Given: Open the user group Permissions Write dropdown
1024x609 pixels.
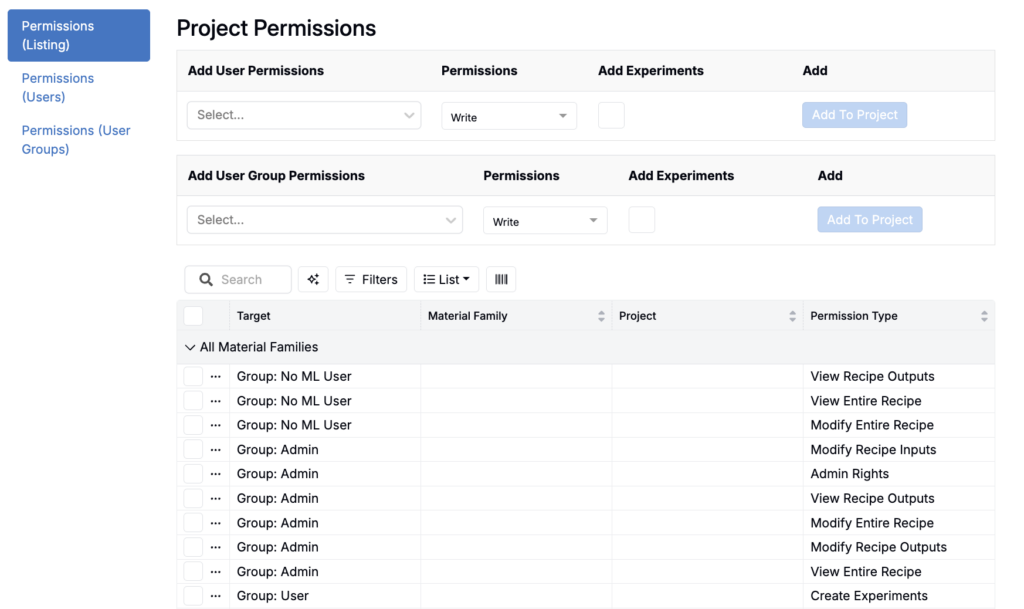Looking at the screenshot, I should pos(545,221).
